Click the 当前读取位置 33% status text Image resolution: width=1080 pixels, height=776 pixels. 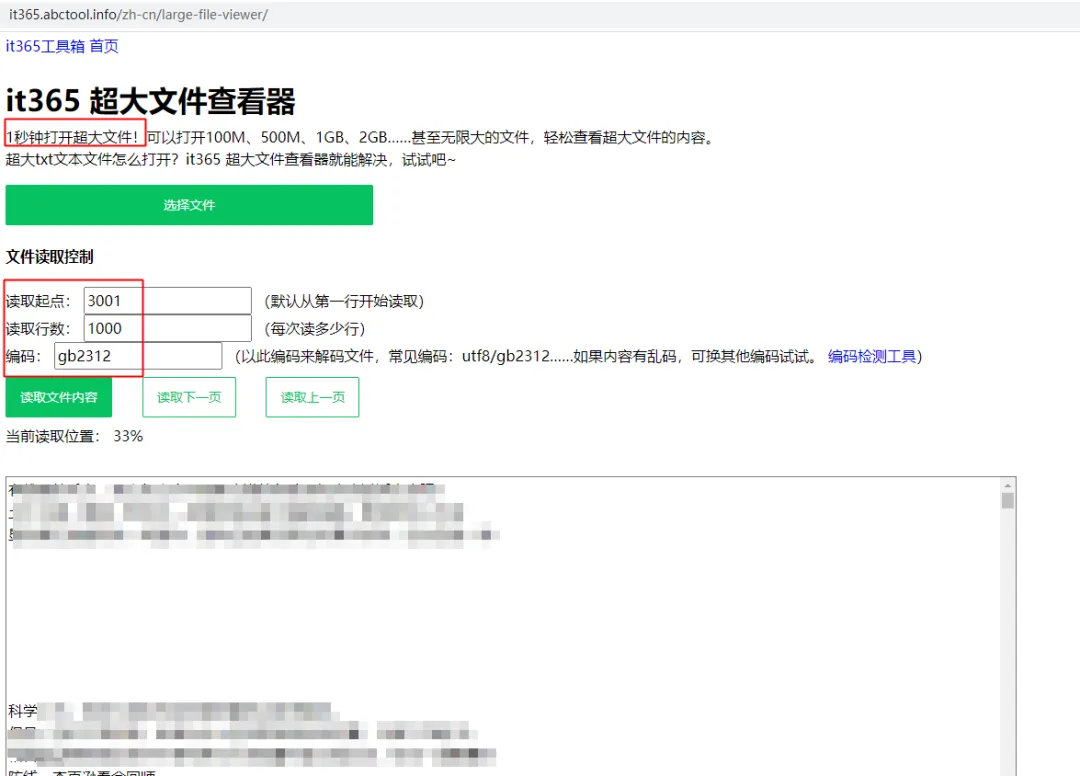coord(74,436)
